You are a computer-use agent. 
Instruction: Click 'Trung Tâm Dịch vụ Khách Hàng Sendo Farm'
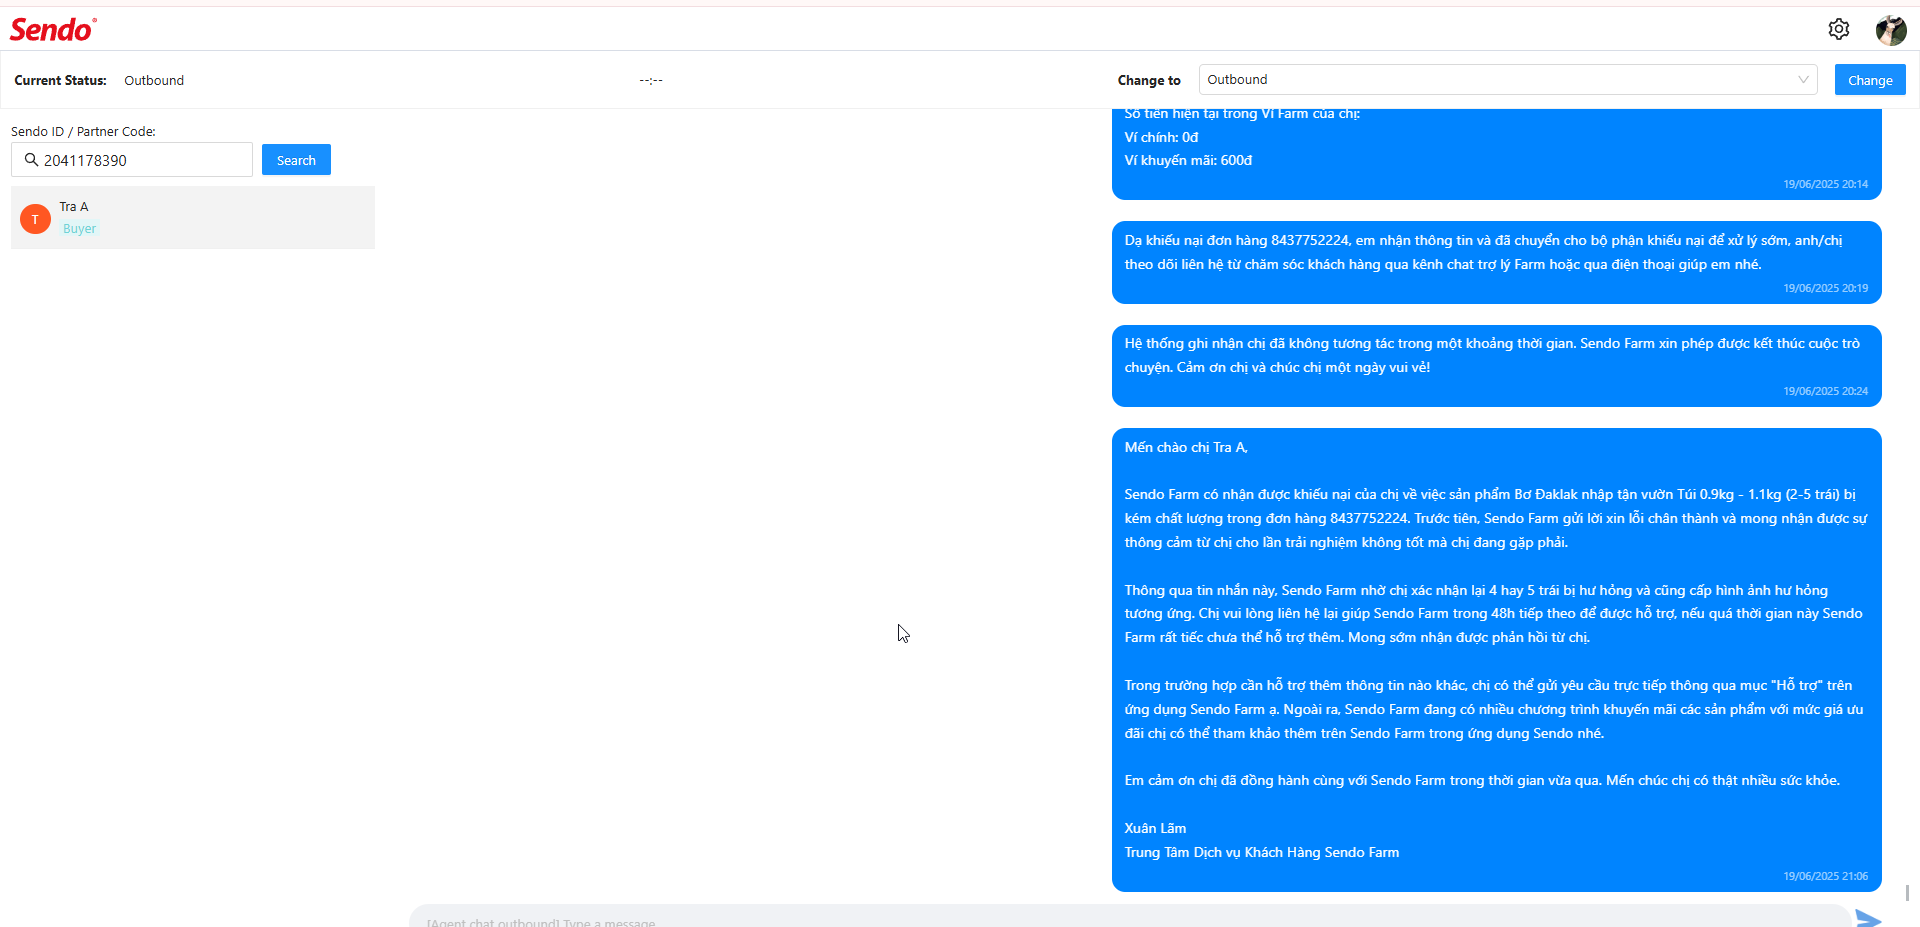[1262, 852]
